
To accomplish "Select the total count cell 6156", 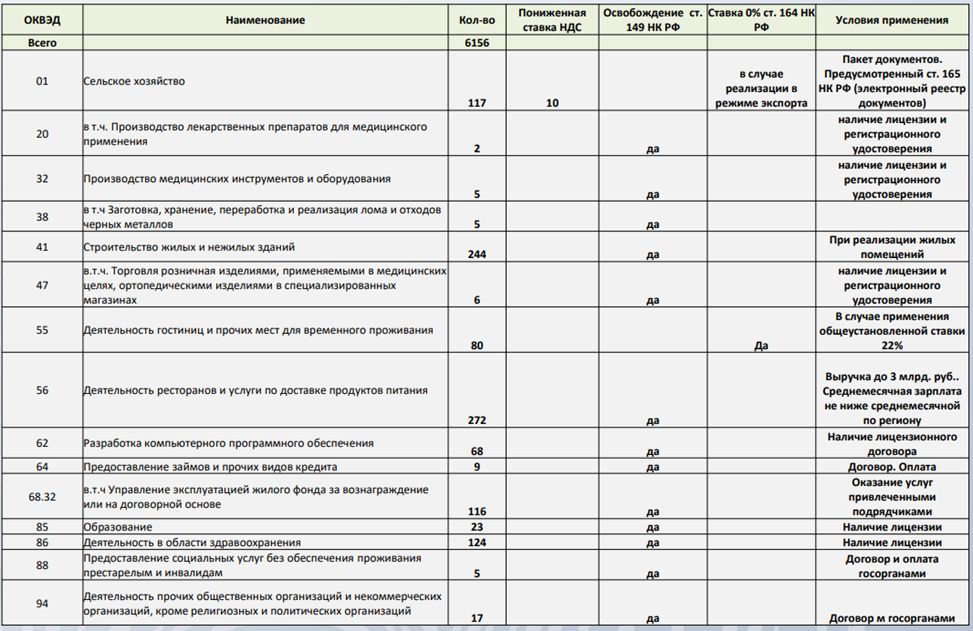I will (x=476, y=44).
